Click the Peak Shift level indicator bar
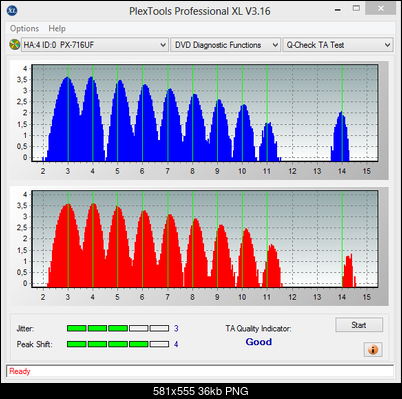The height and width of the screenshot is (399, 402). 118,344
